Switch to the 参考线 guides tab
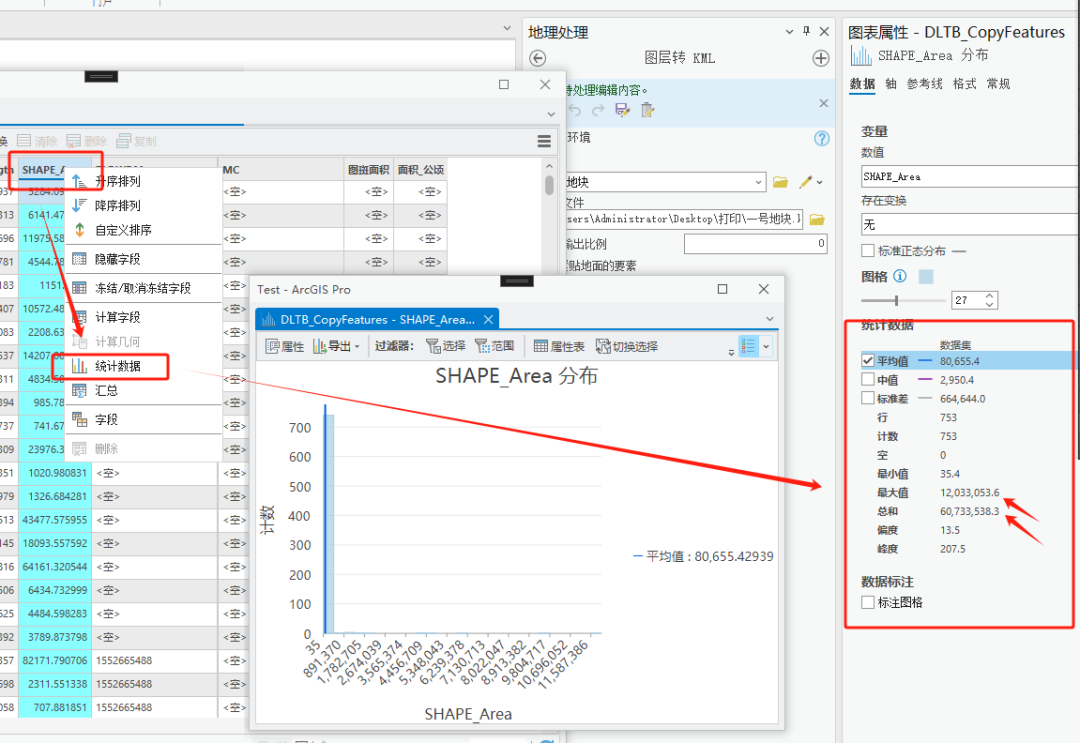The image size is (1080, 743). click(x=924, y=83)
